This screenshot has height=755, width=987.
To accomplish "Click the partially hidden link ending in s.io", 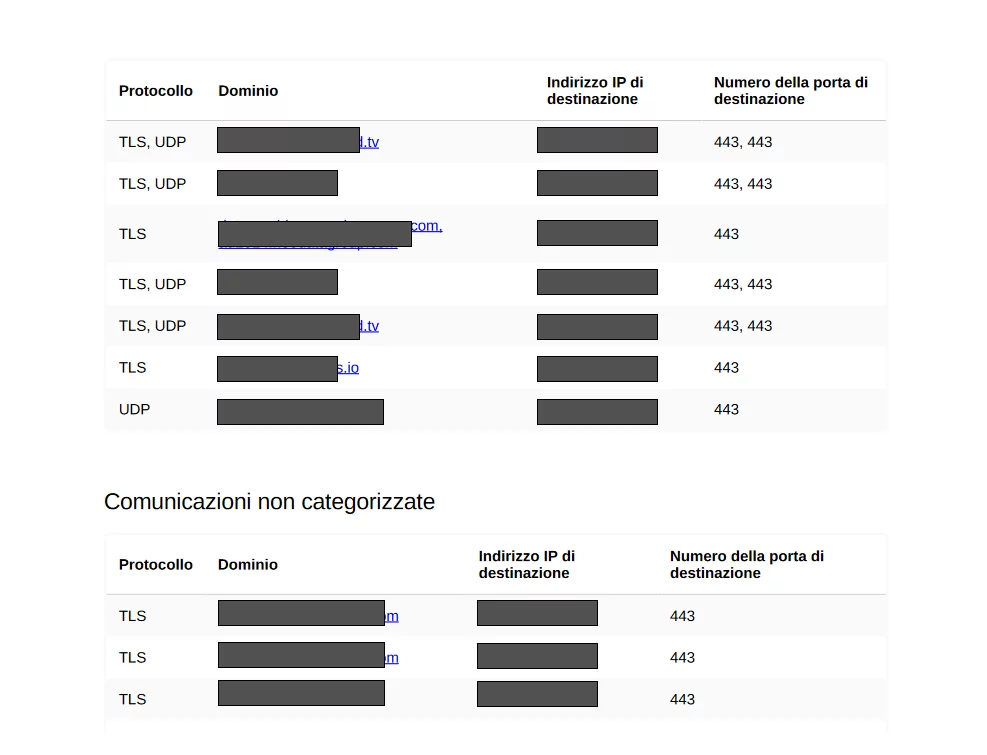I will coord(348,368).
